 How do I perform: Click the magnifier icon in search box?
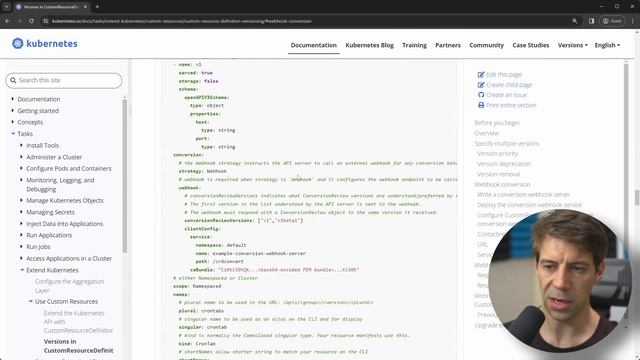(x=13, y=80)
